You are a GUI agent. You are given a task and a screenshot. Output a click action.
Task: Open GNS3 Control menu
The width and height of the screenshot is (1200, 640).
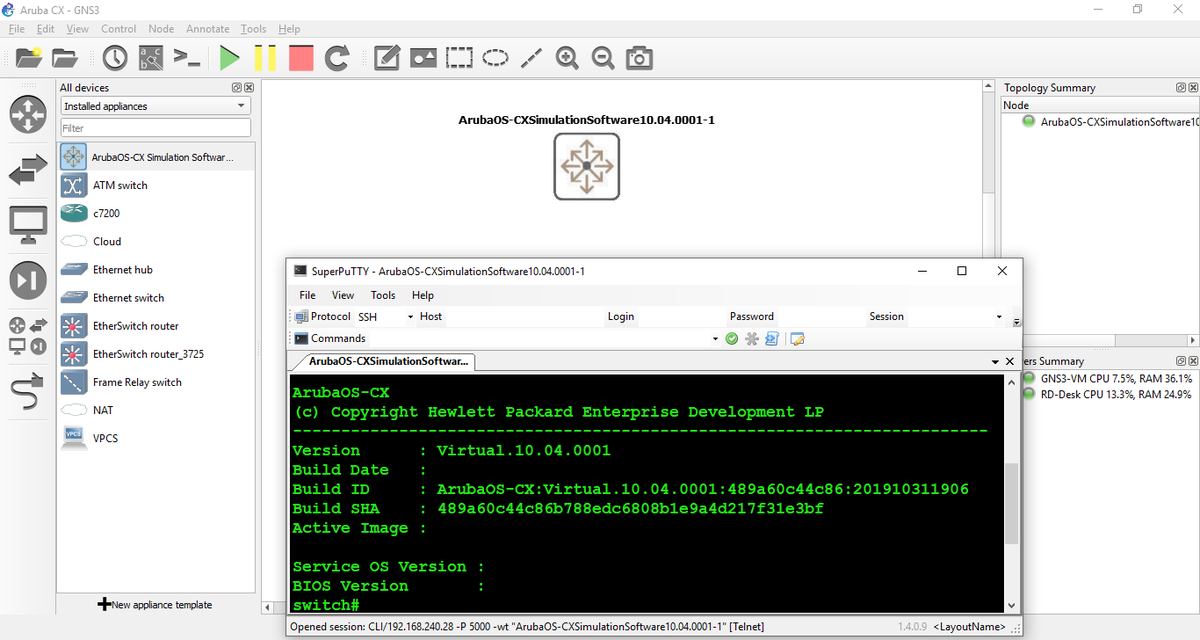pyautogui.click(x=118, y=29)
